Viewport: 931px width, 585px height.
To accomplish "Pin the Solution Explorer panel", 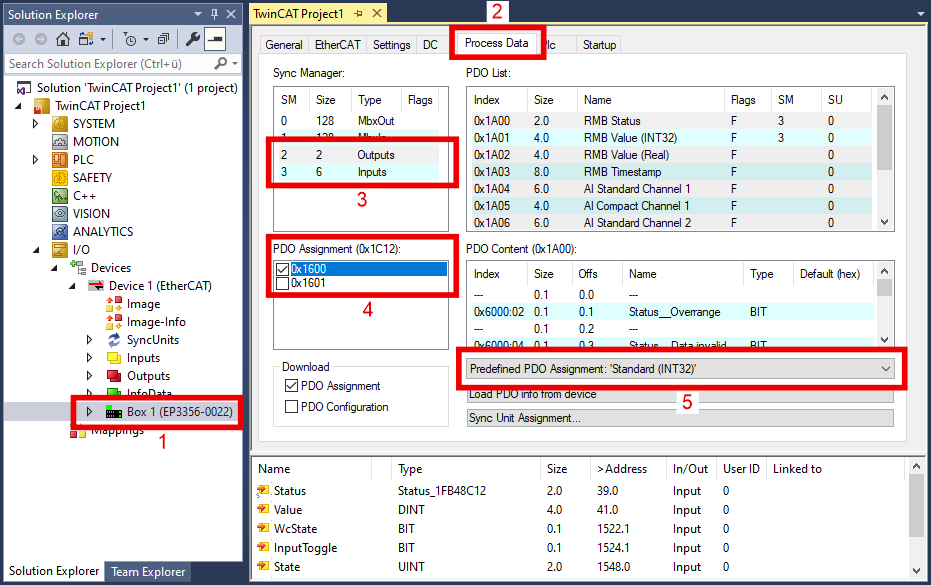I will pos(215,14).
